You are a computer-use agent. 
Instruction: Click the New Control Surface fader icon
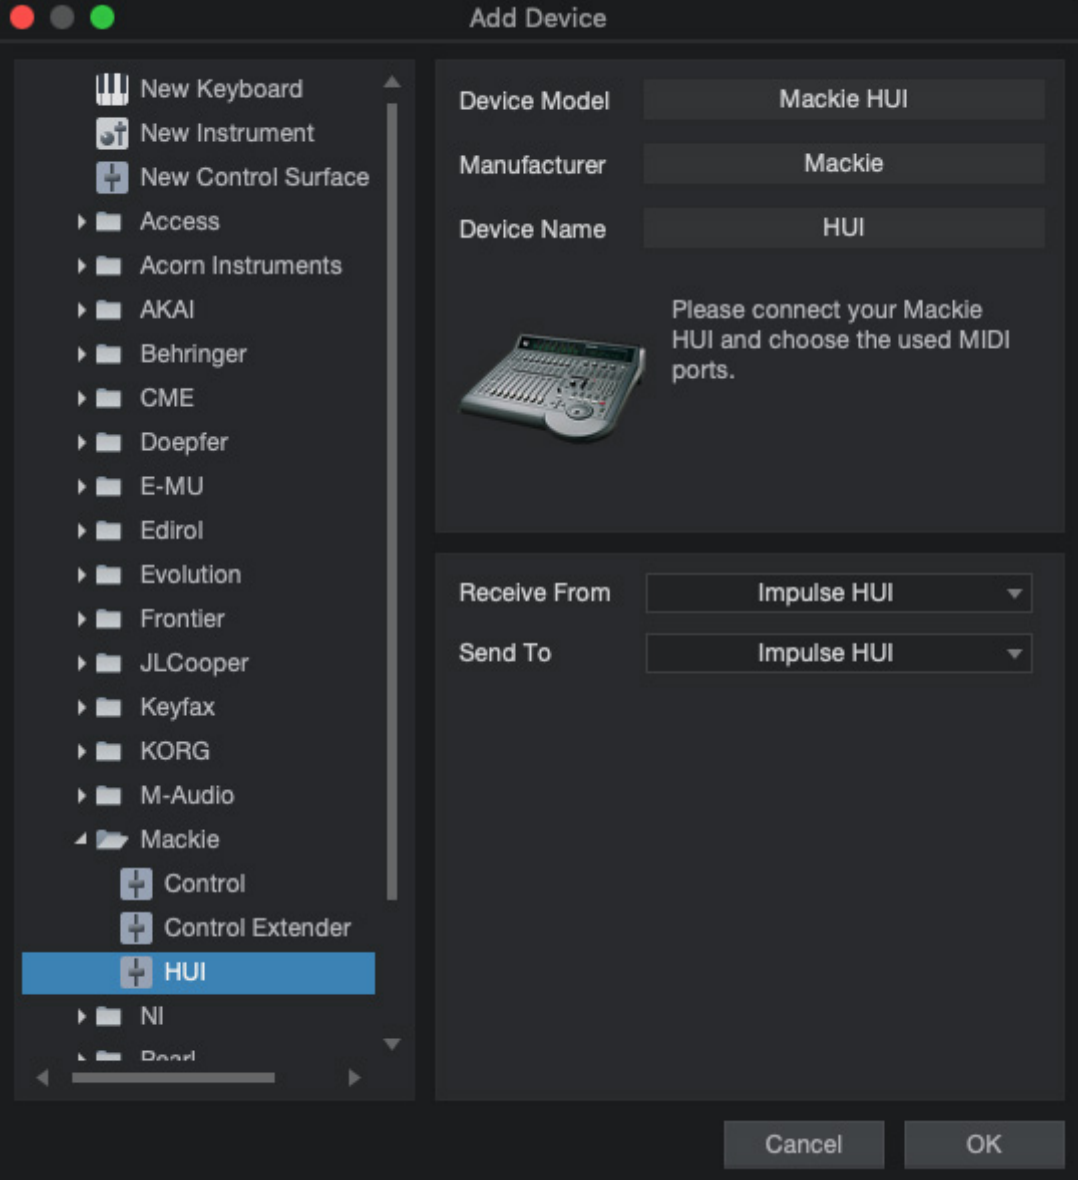tap(112, 178)
